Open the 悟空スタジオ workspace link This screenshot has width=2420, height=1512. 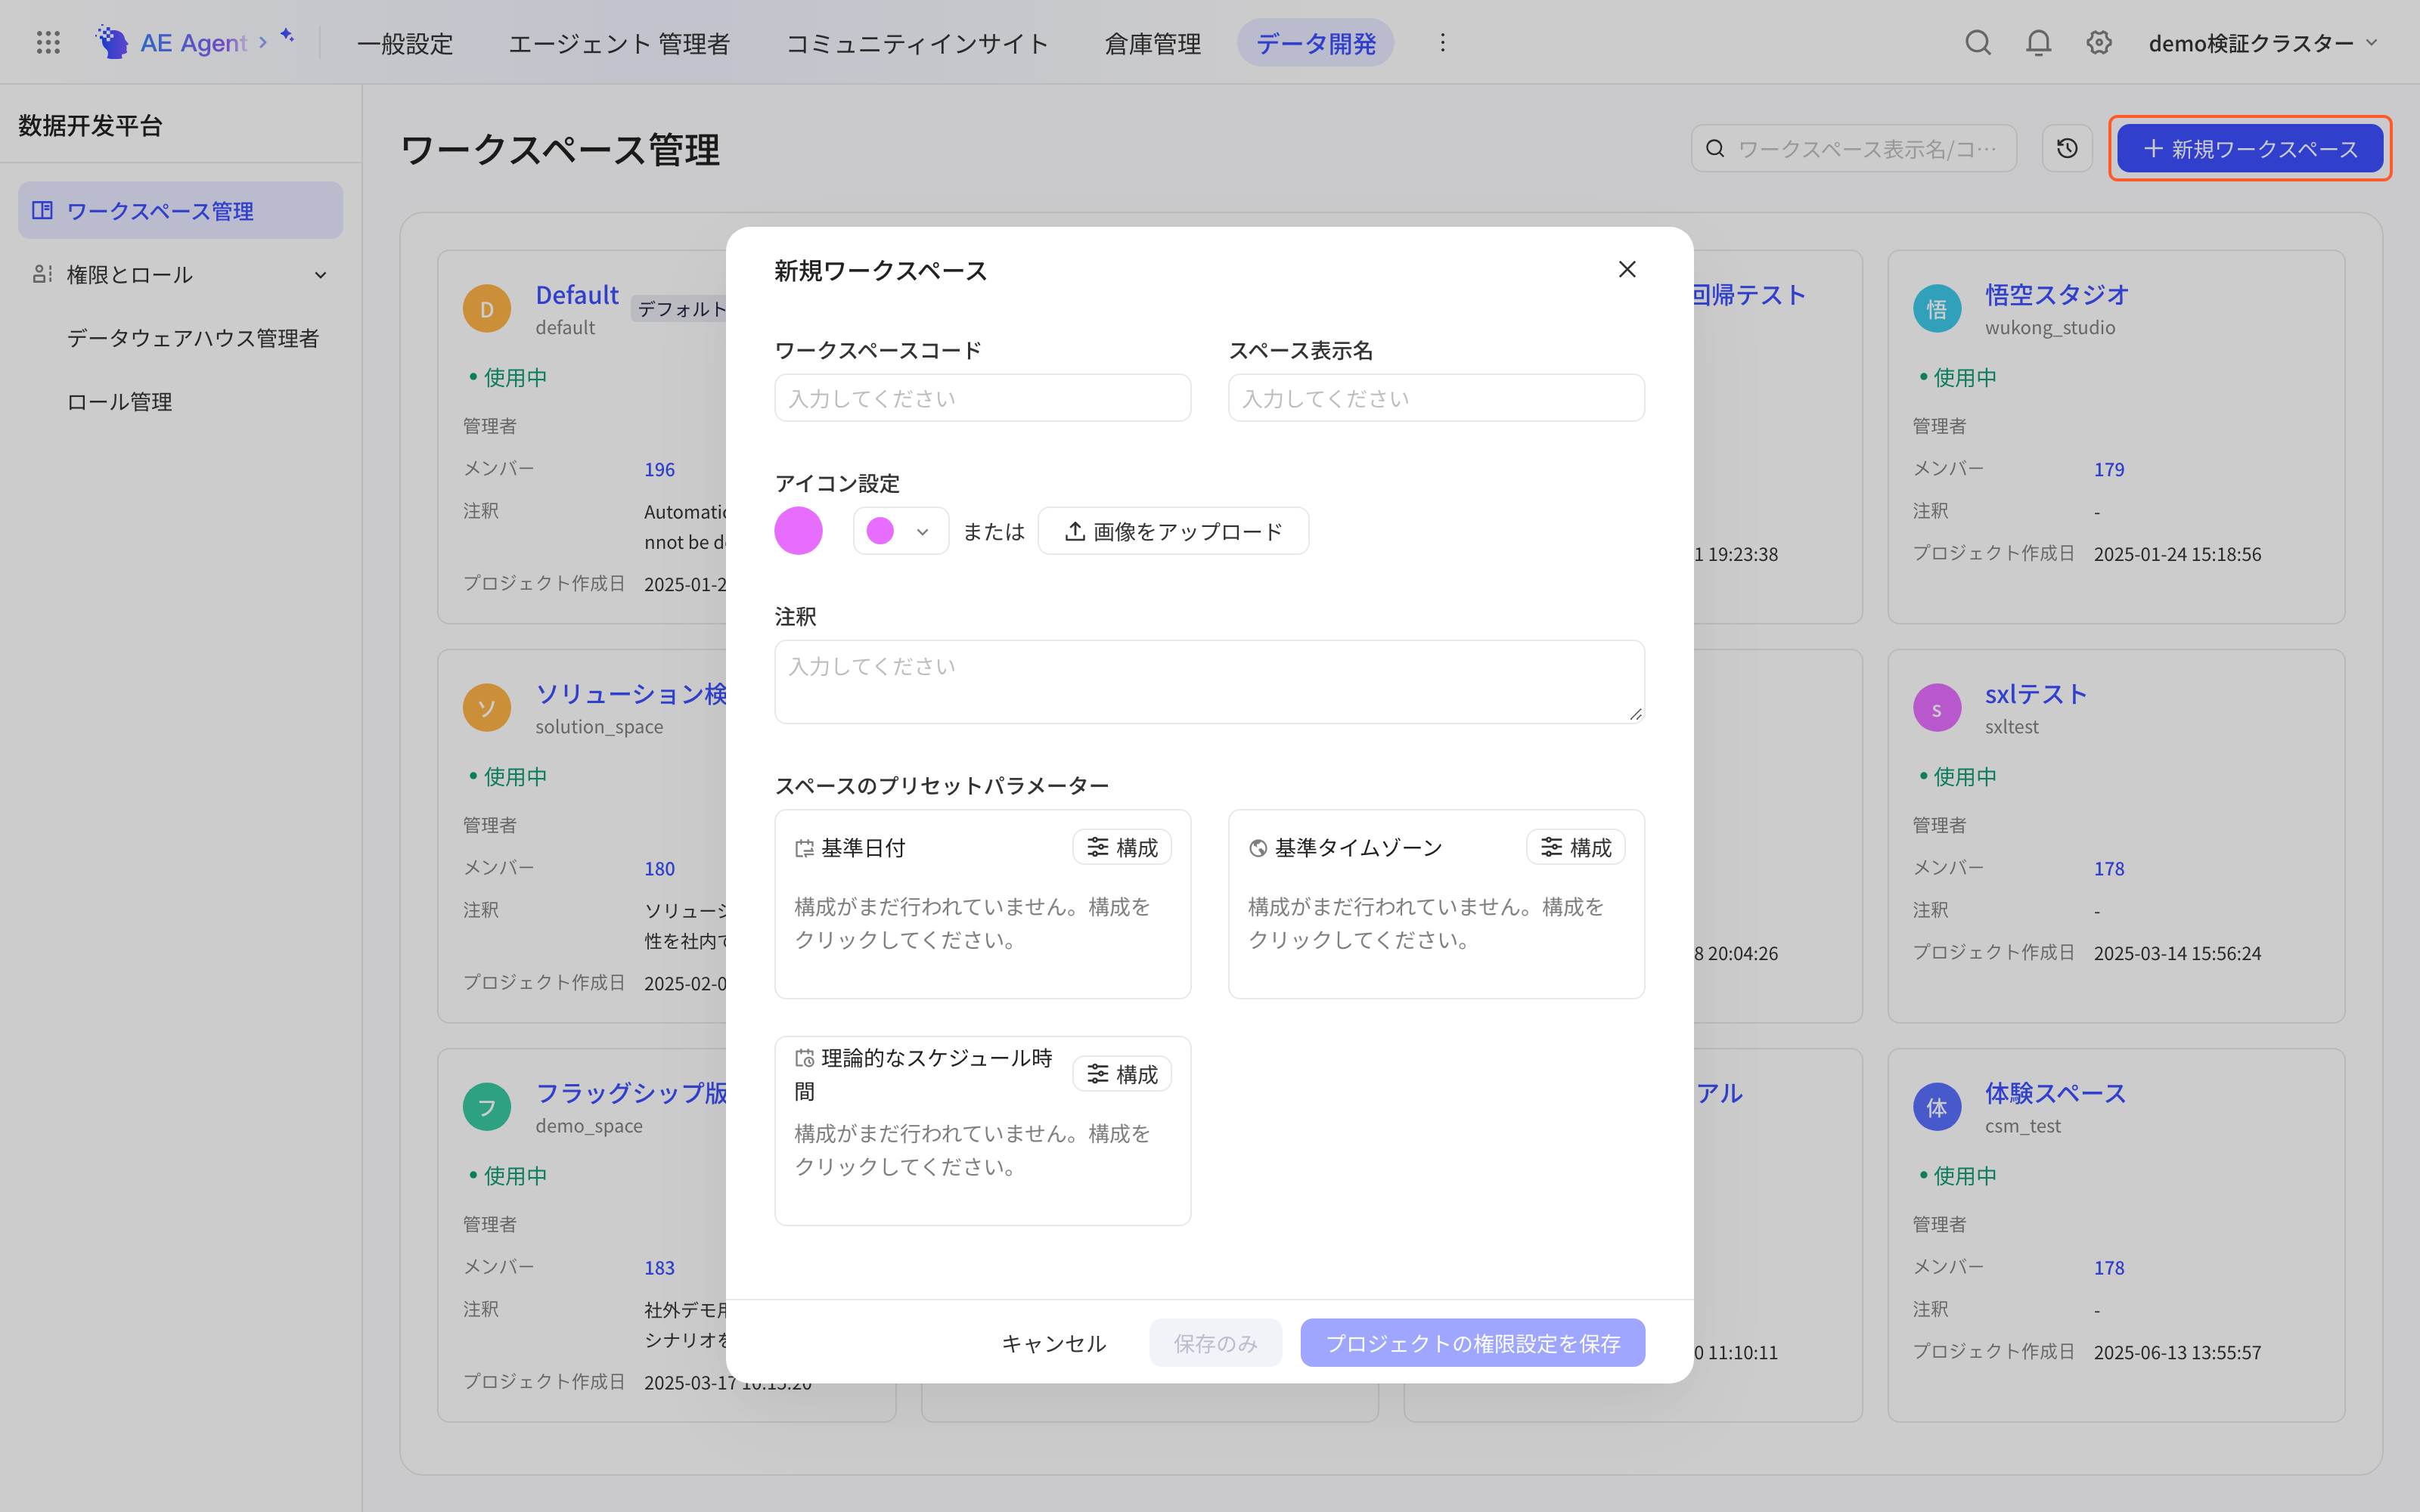coord(2056,294)
